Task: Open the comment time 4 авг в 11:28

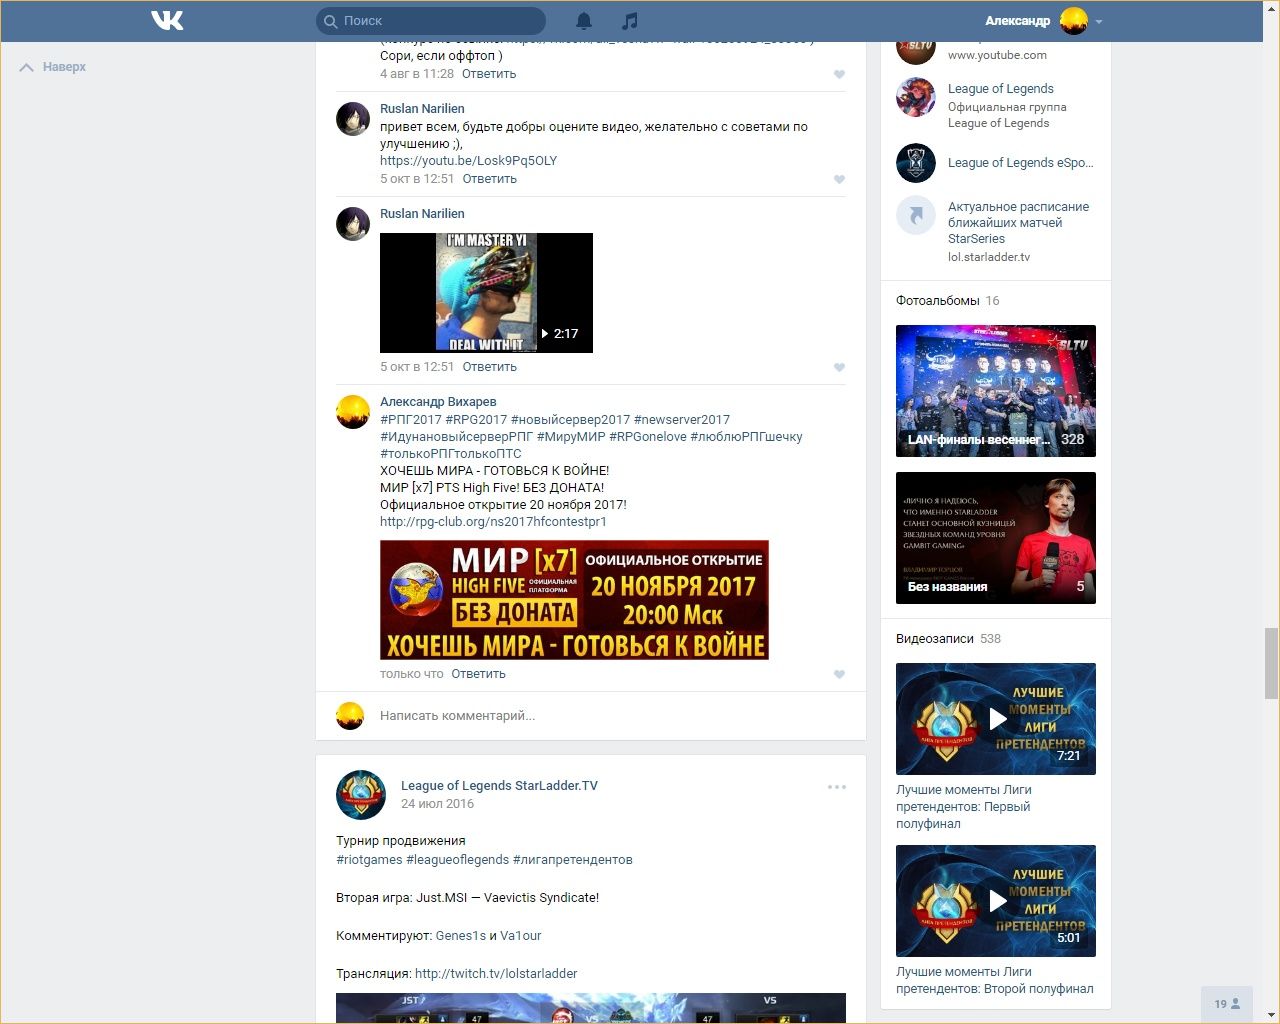Action: pos(417,74)
